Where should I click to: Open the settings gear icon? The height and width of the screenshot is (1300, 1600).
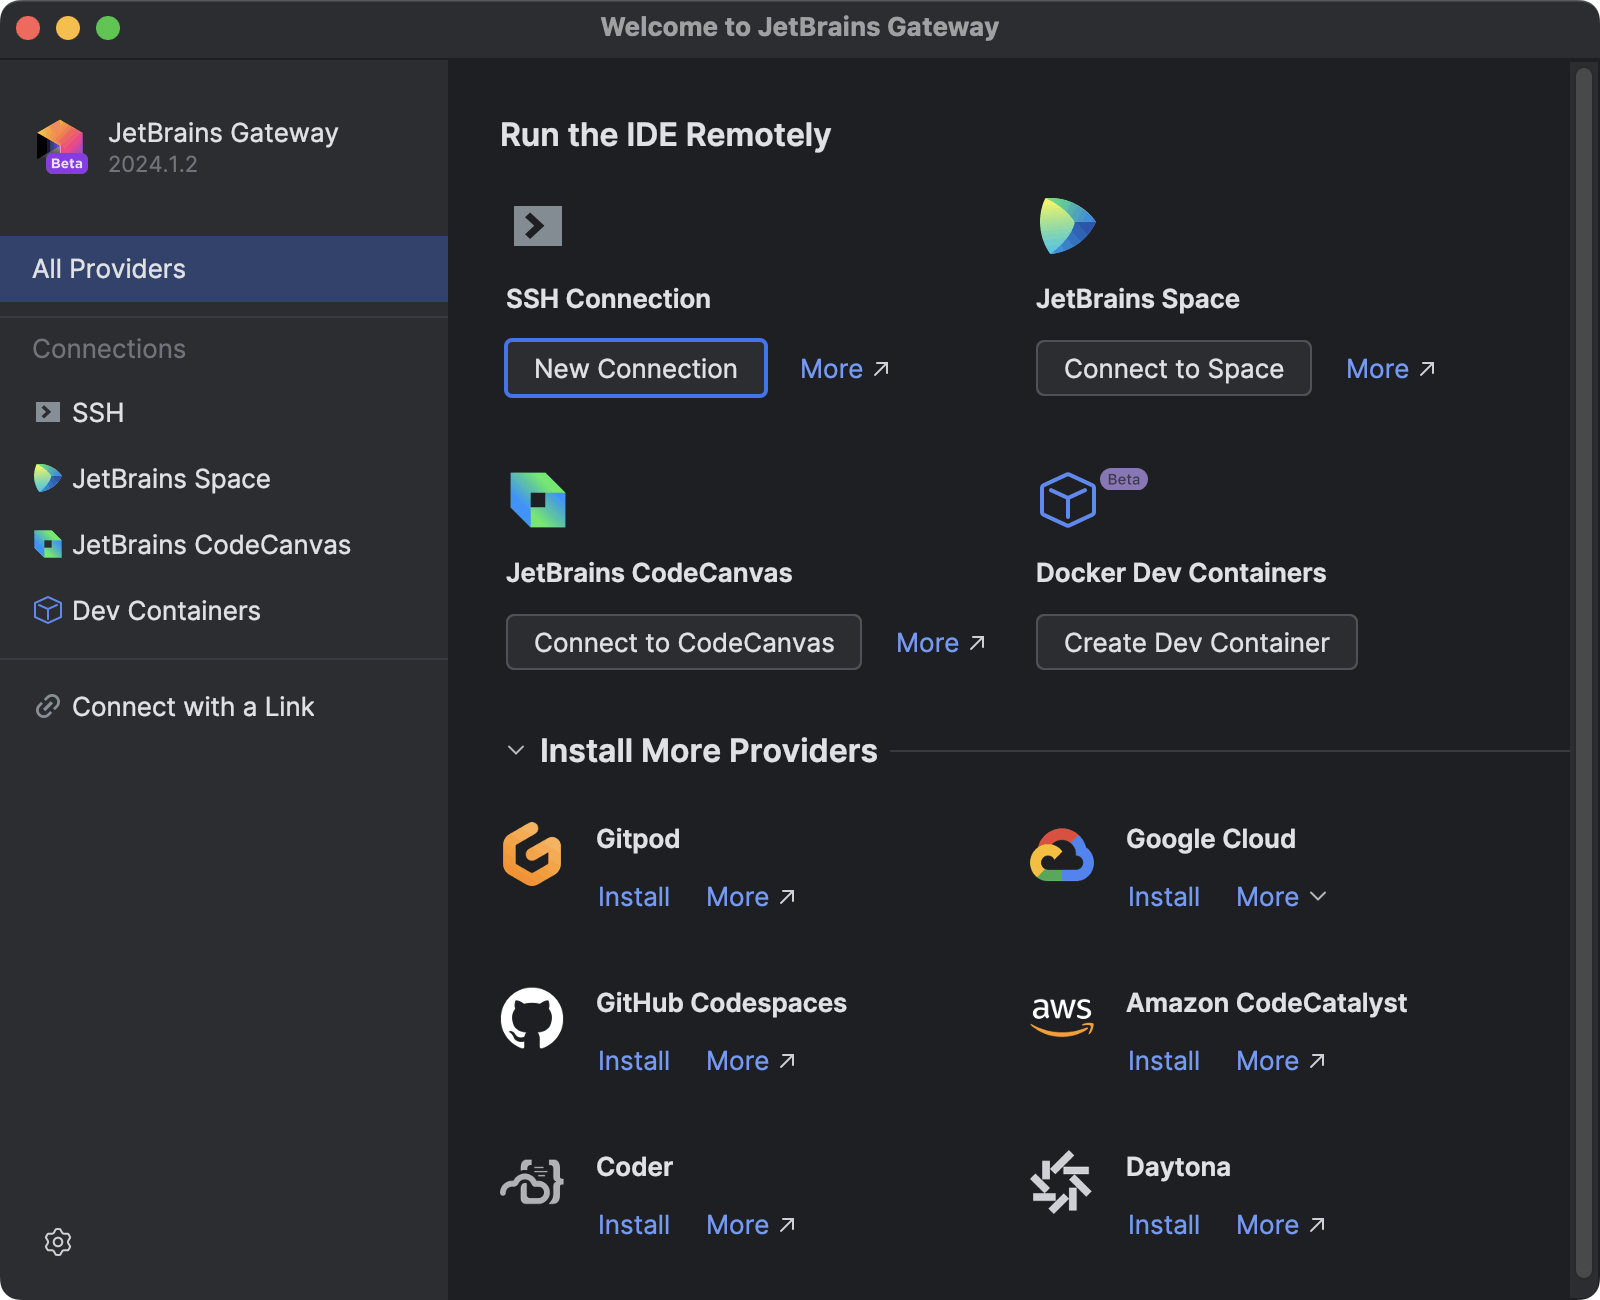click(x=58, y=1242)
